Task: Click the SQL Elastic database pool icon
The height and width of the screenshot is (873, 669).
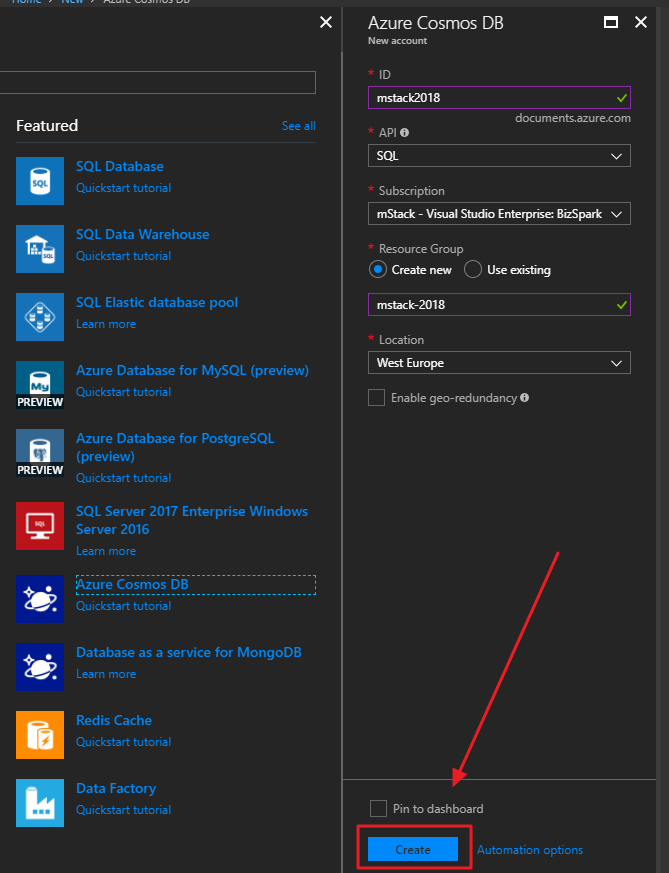Action: (x=40, y=317)
